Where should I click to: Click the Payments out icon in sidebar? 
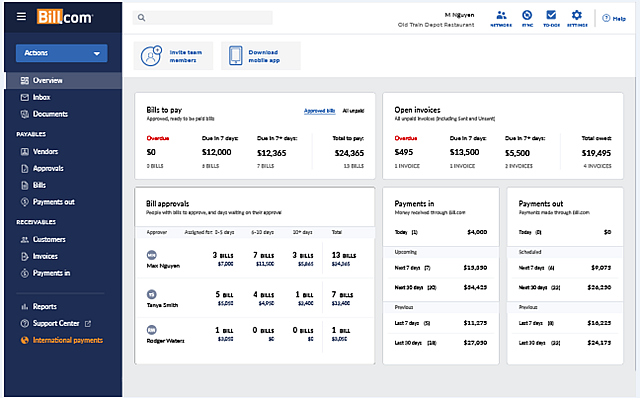click(x=25, y=202)
